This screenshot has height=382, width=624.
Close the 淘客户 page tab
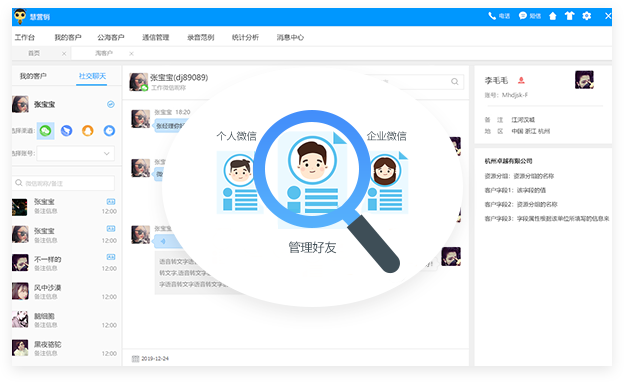(131, 53)
